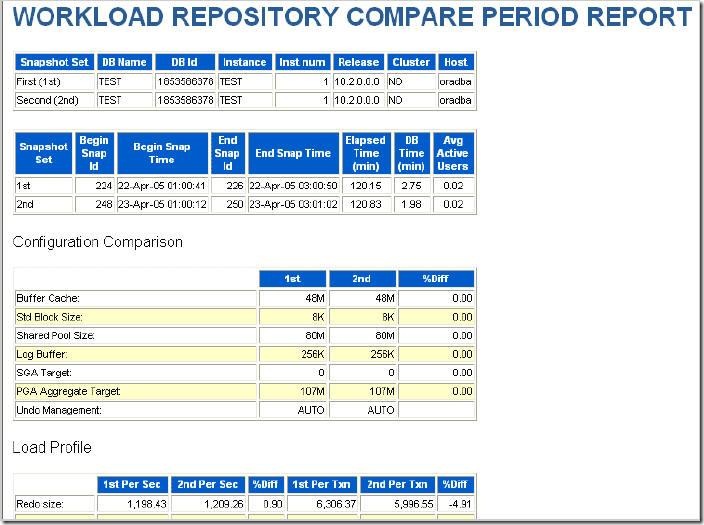The width and height of the screenshot is (704, 525).
Task: Select the %Diff header in configuration table
Action: click(x=436, y=279)
